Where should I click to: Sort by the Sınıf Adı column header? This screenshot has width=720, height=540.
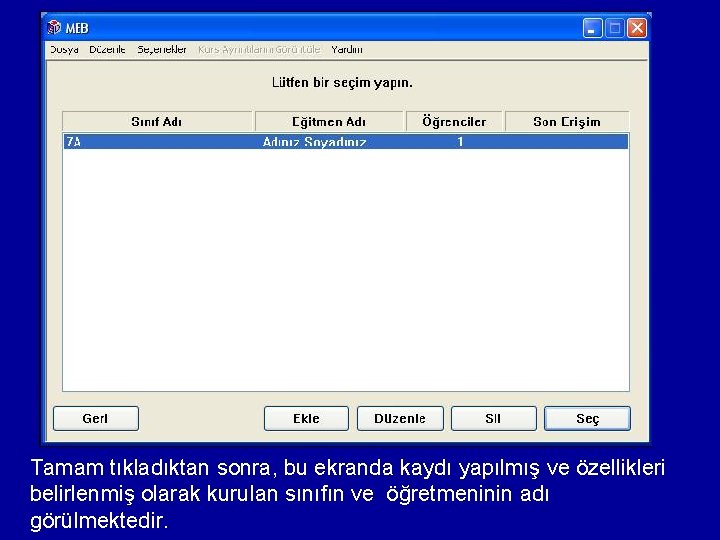coord(157,122)
